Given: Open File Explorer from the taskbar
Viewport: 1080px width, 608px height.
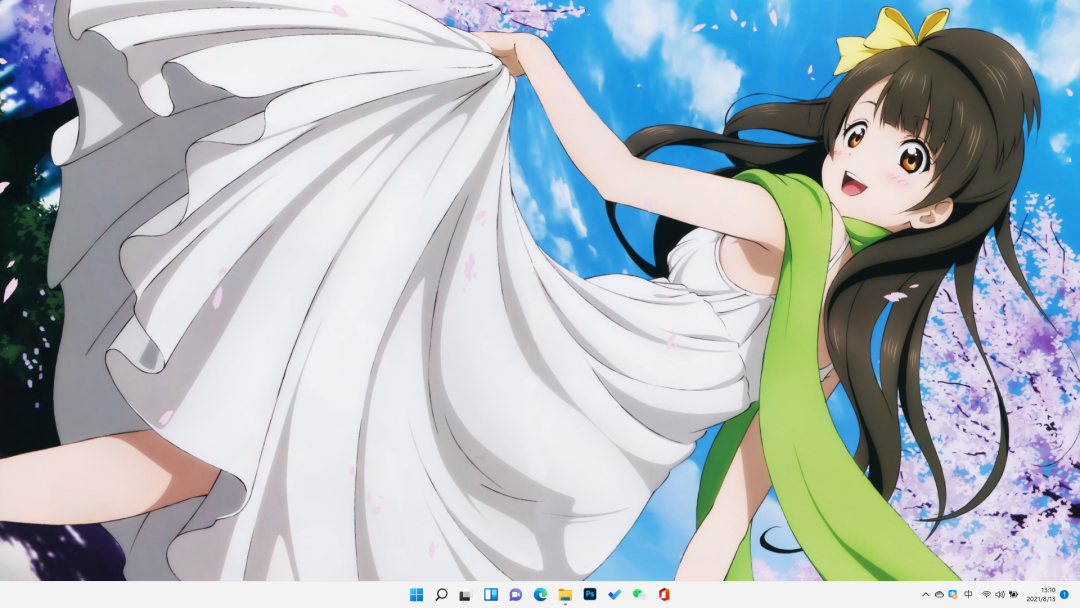Looking at the screenshot, I should click(565, 595).
